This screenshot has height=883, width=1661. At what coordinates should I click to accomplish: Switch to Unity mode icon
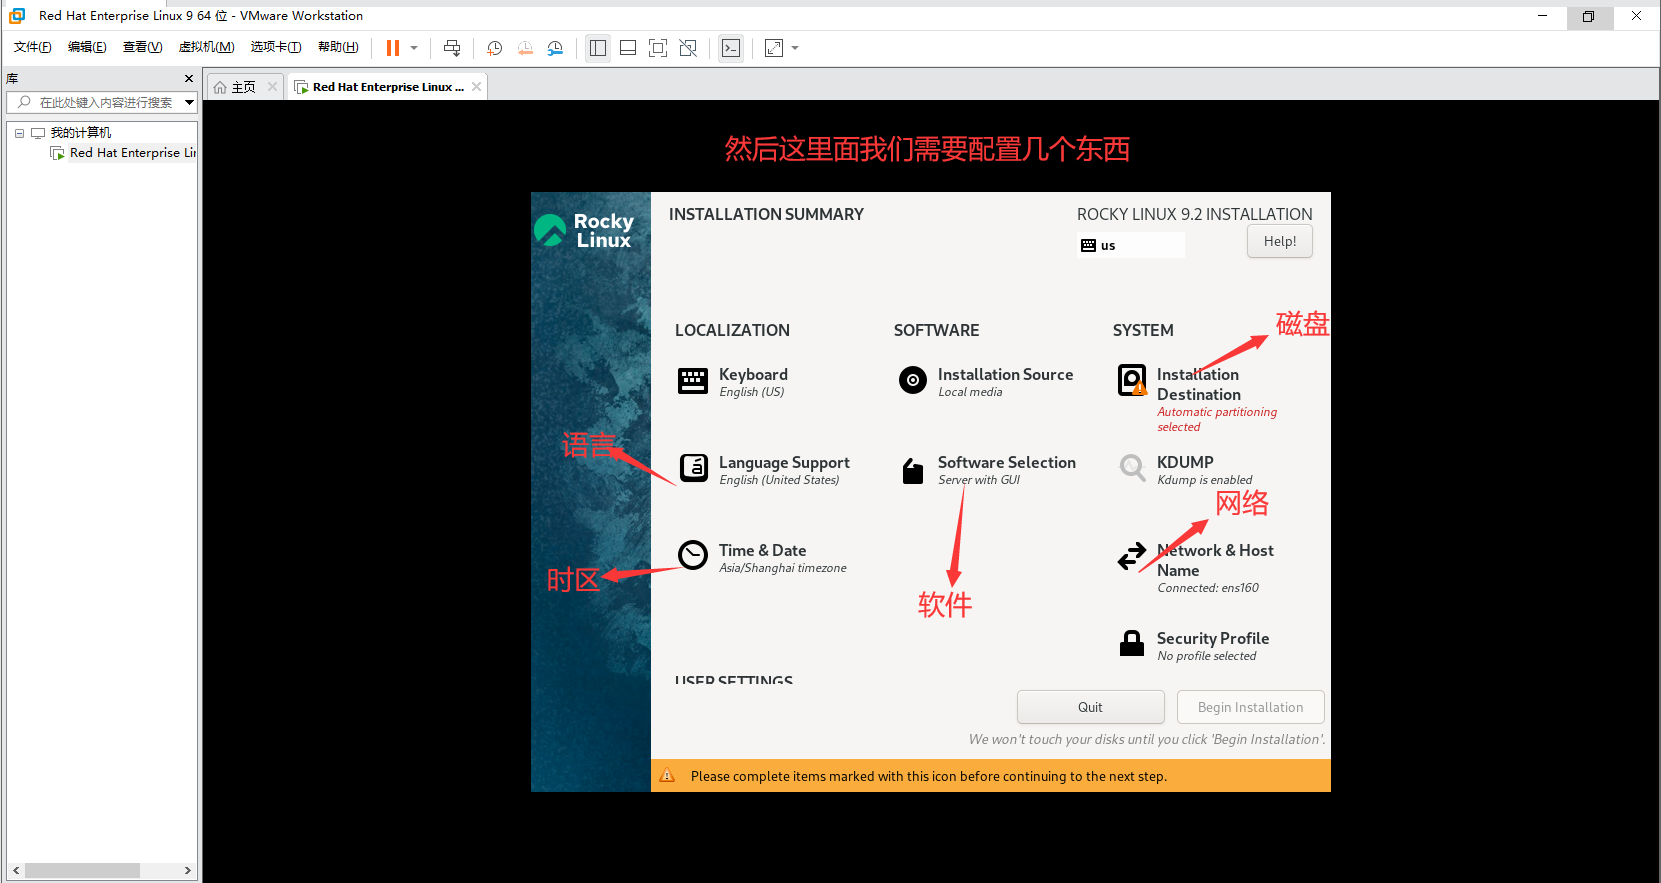click(x=688, y=48)
